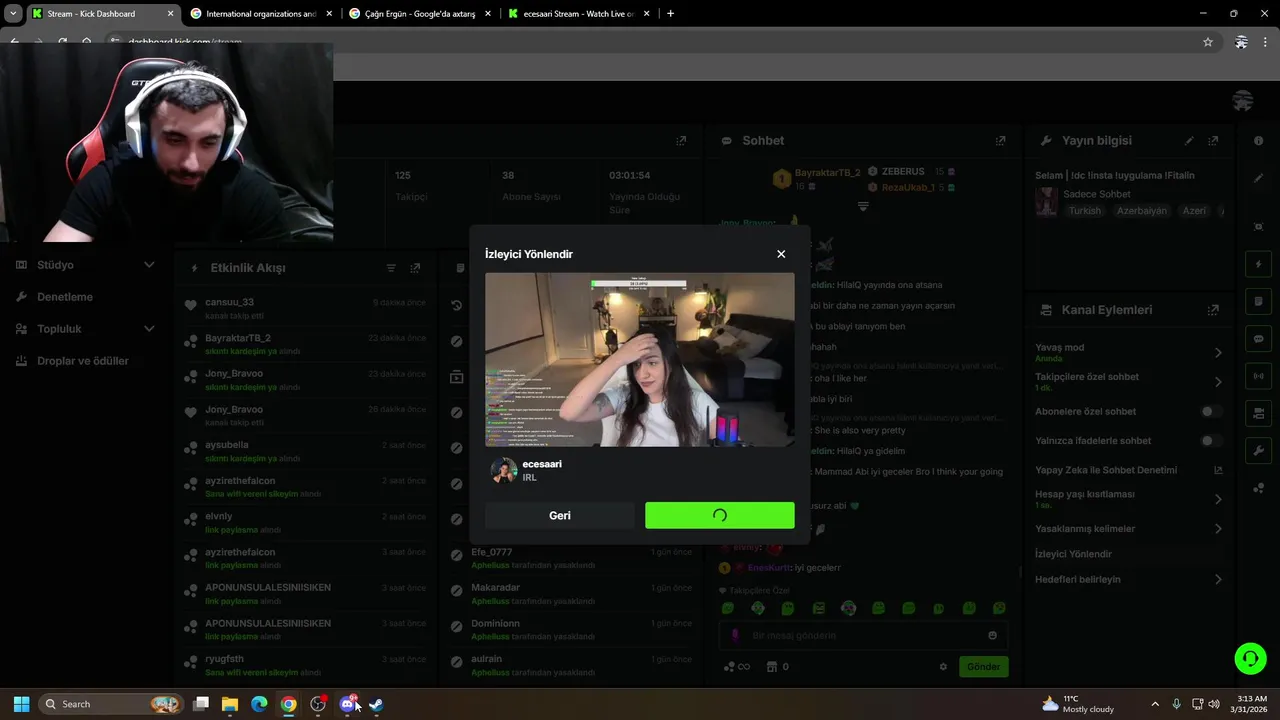Click the Turkish tag
The height and width of the screenshot is (720, 1280).
(1084, 211)
